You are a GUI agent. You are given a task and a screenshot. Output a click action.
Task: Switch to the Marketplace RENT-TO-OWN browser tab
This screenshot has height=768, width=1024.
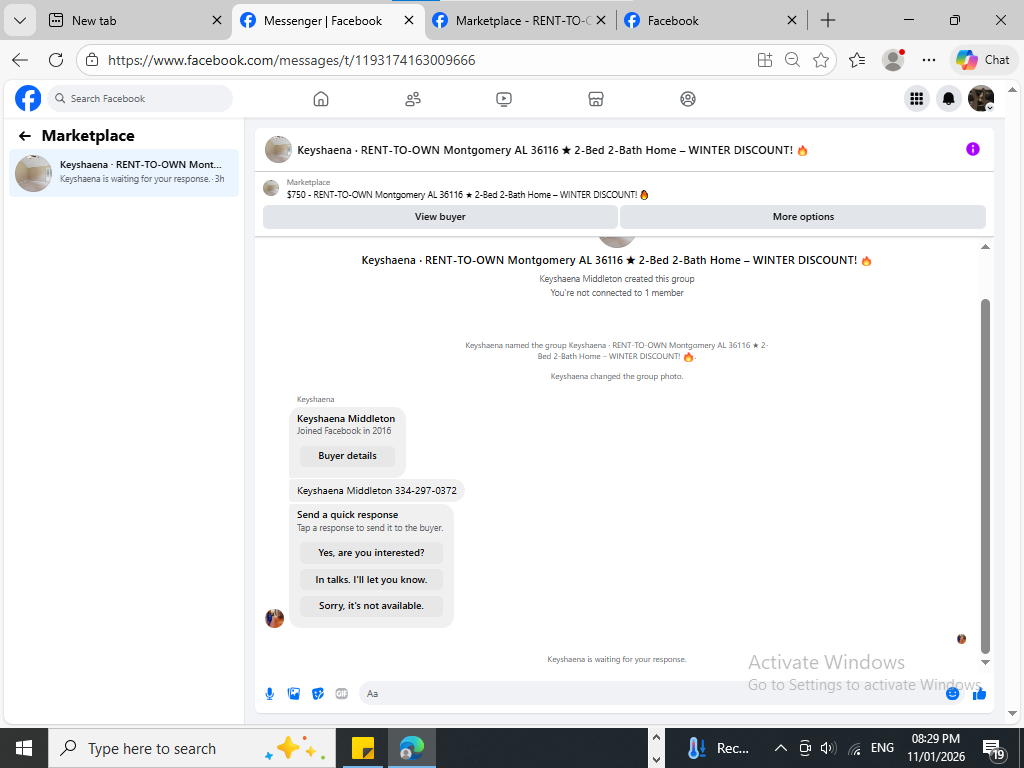(x=521, y=20)
